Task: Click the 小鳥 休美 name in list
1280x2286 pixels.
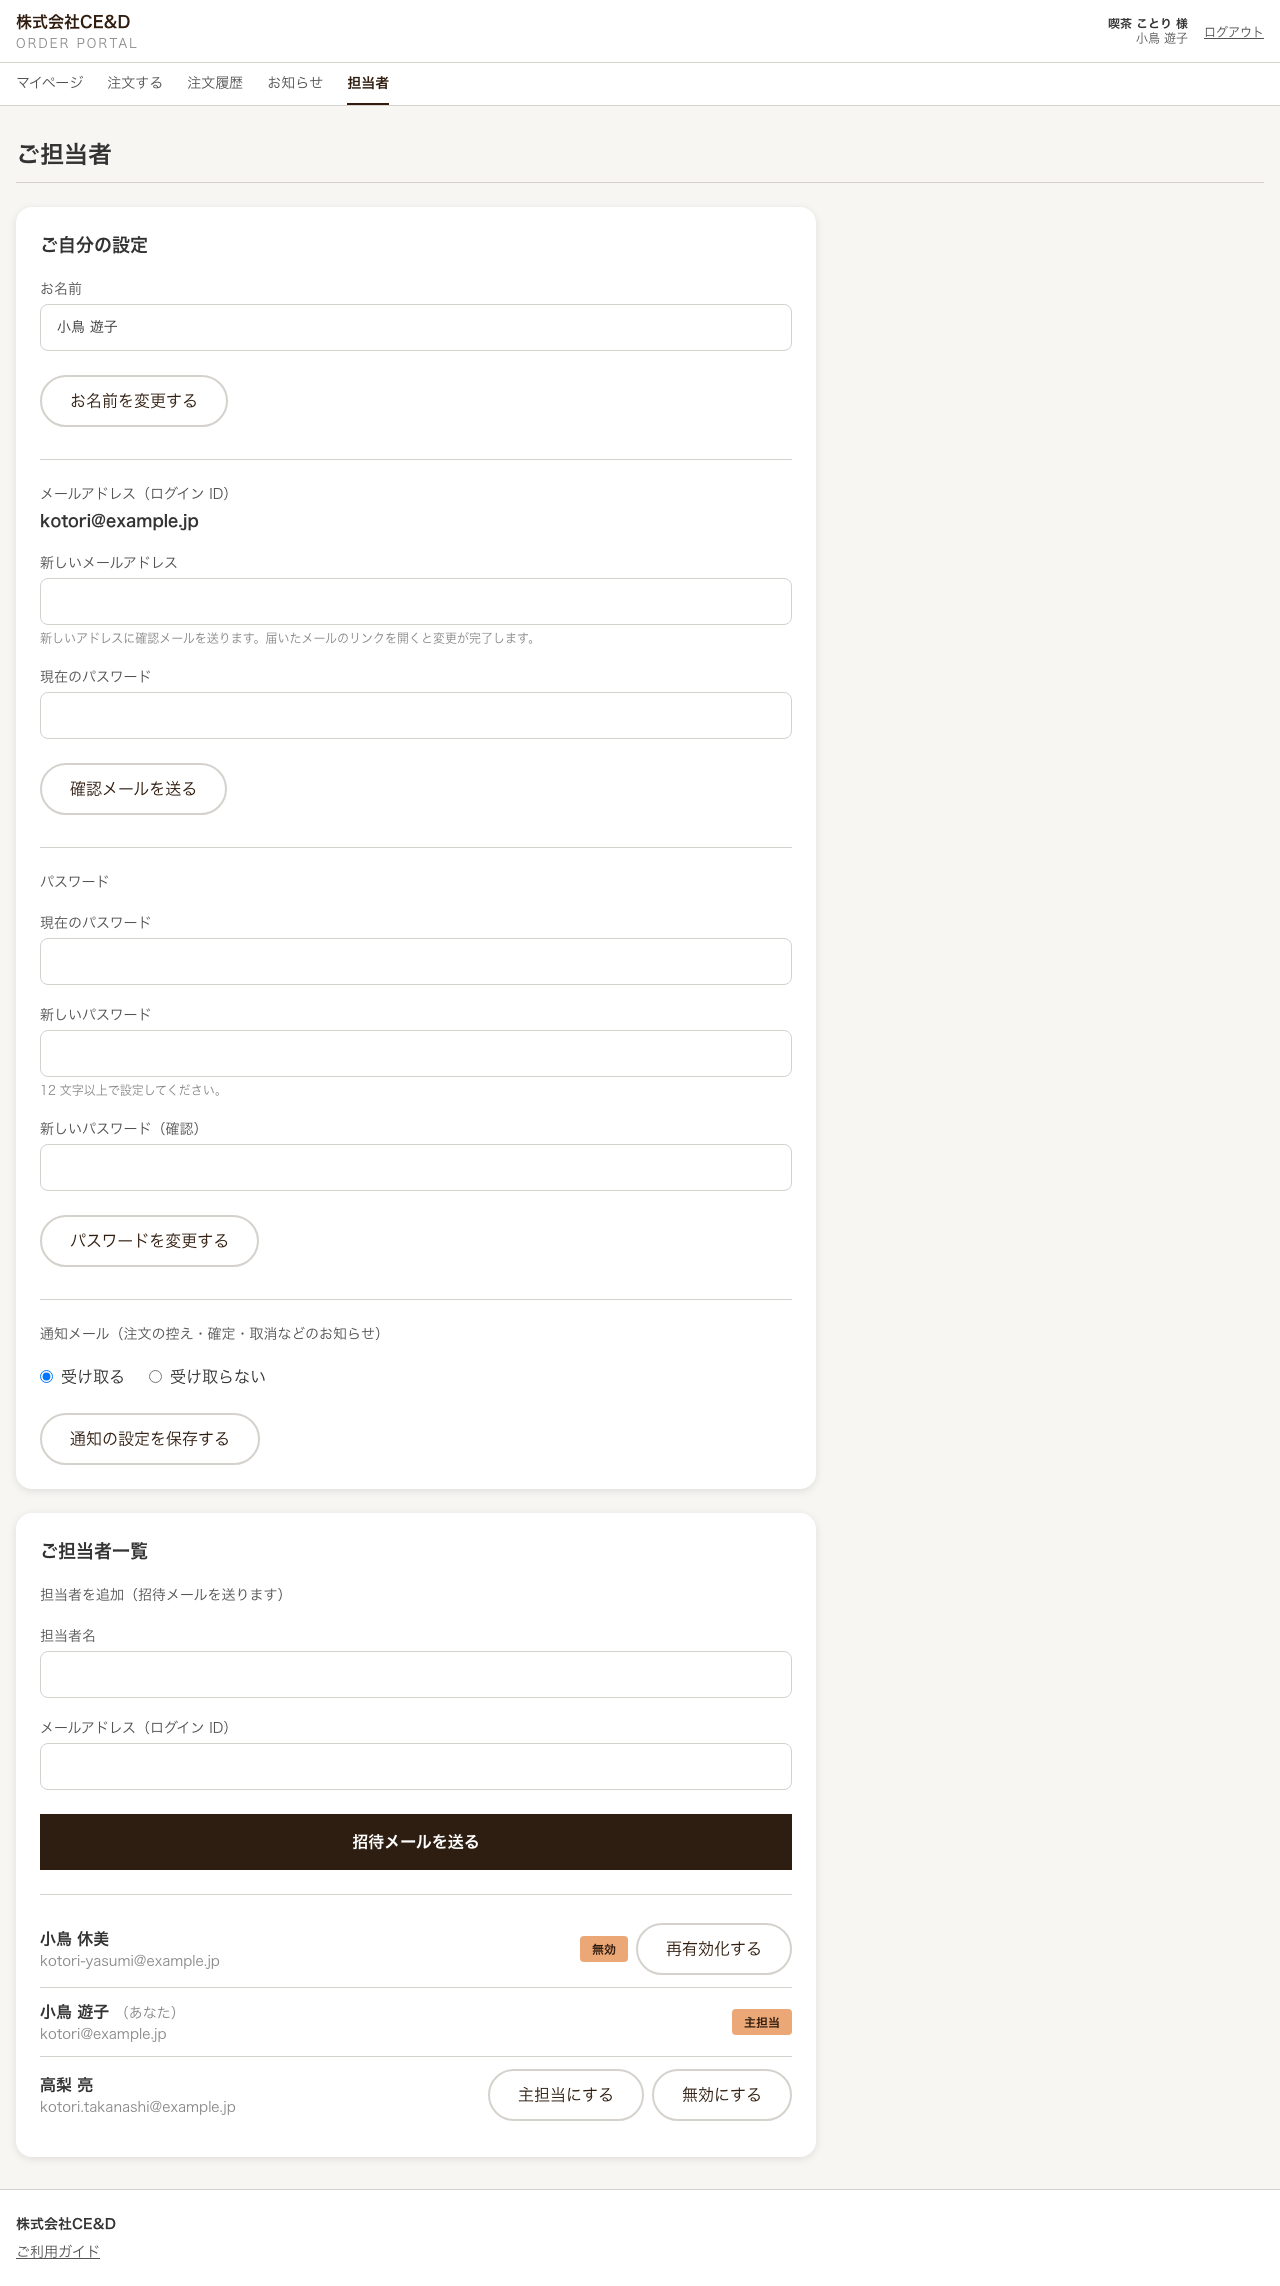Action: coord(74,1939)
